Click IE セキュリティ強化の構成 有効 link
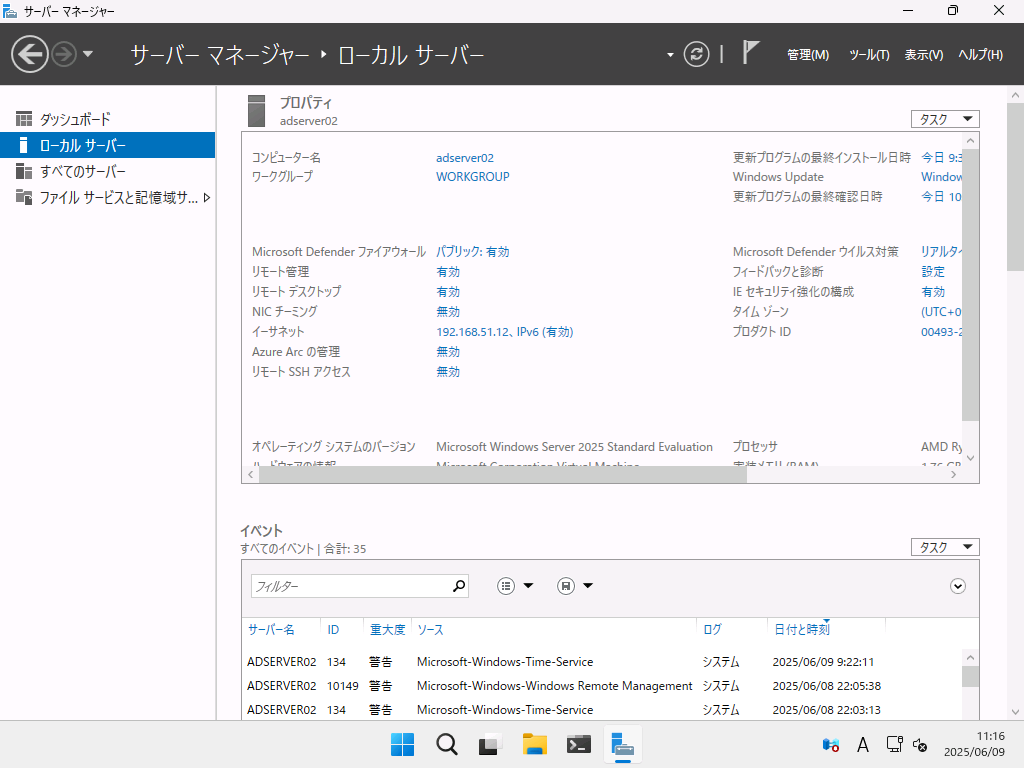The height and width of the screenshot is (768, 1024). coord(933,292)
